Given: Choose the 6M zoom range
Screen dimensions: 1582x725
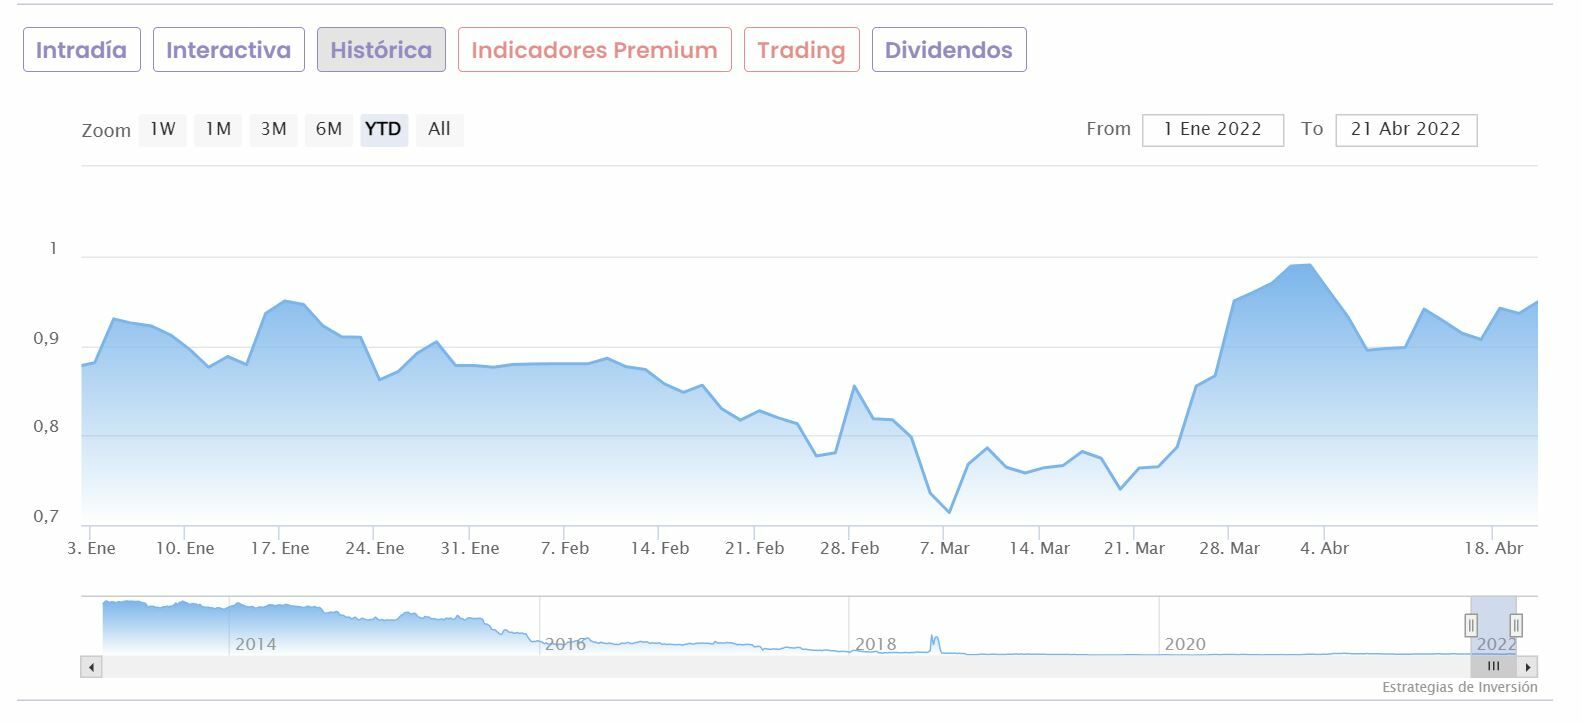Looking at the screenshot, I should (x=329, y=129).
